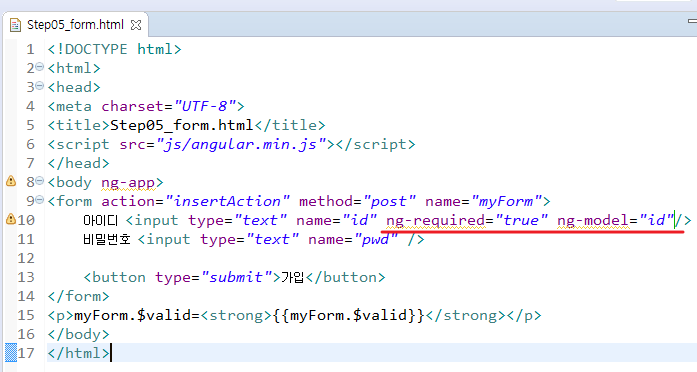The image size is (697, 372).
Task: Select the Step05_form.html editor tab
Action: [x=75, y=24]
